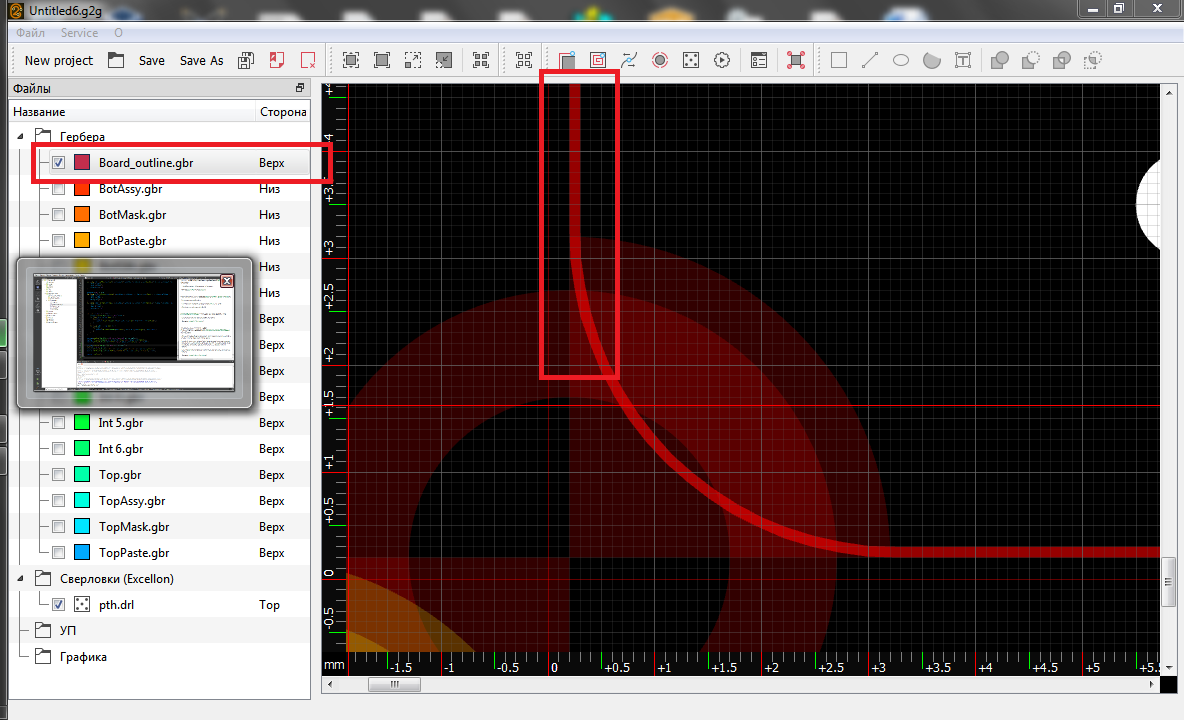The height and width of the screenshot is (720, 1184).
Task: Click the union shapes boolean icon
Action: [x=1000, y=60]
